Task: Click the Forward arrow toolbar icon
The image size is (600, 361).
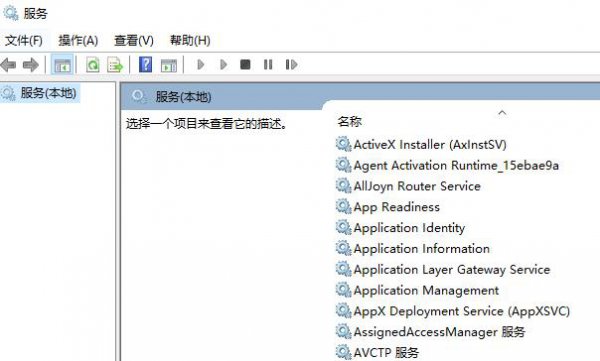Action: coord(31,65)
